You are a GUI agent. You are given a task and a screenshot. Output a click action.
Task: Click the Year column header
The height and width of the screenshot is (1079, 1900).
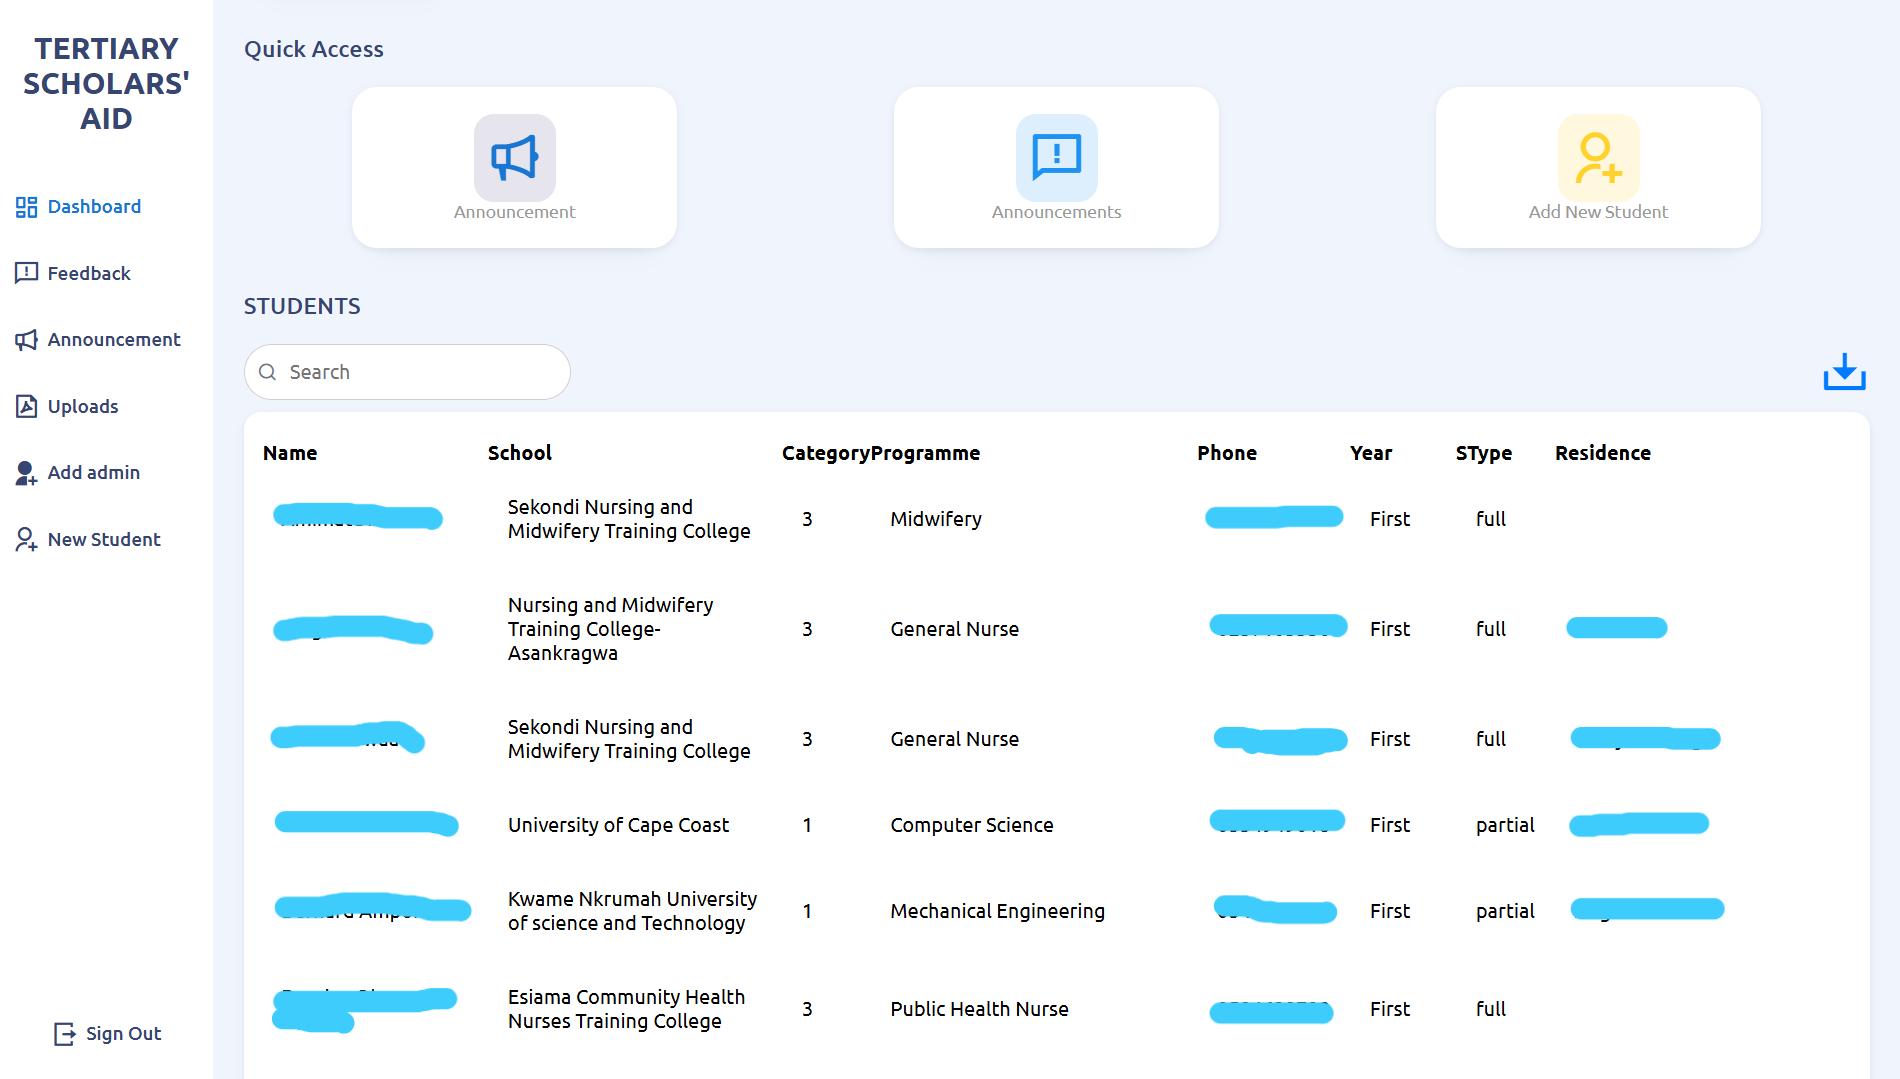point(1371,453)
